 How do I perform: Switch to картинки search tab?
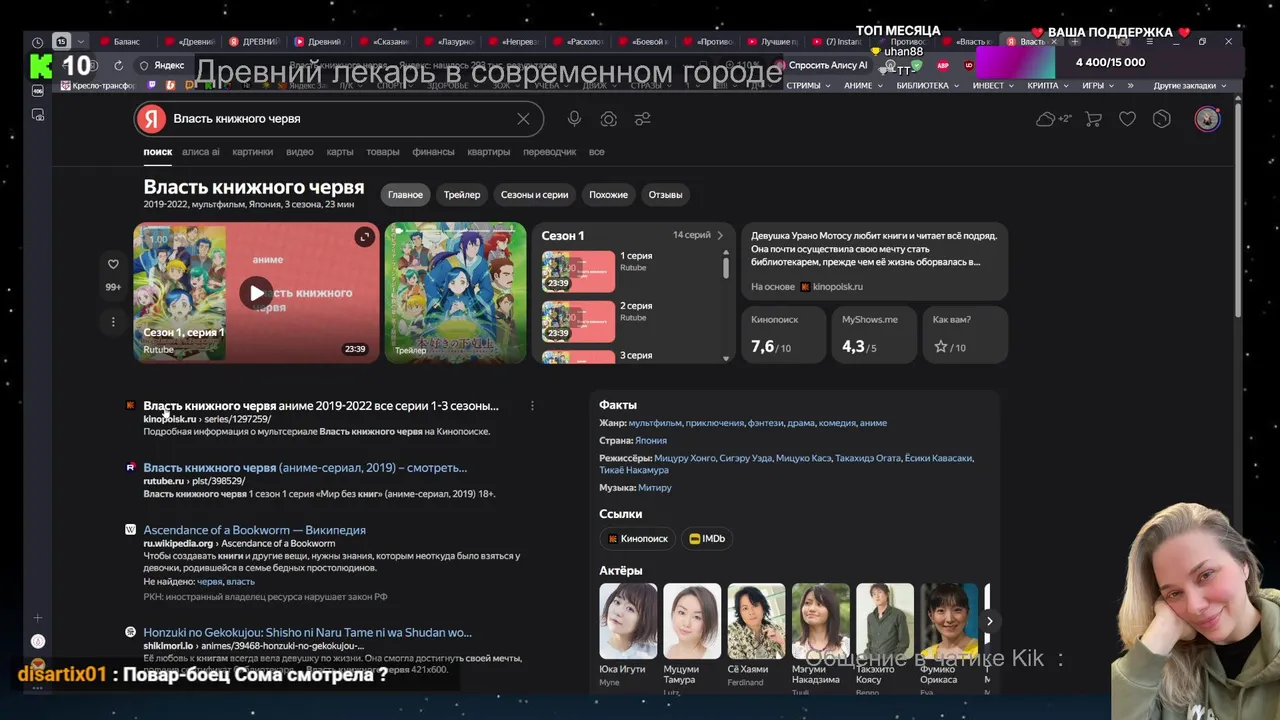click(252, 152)
